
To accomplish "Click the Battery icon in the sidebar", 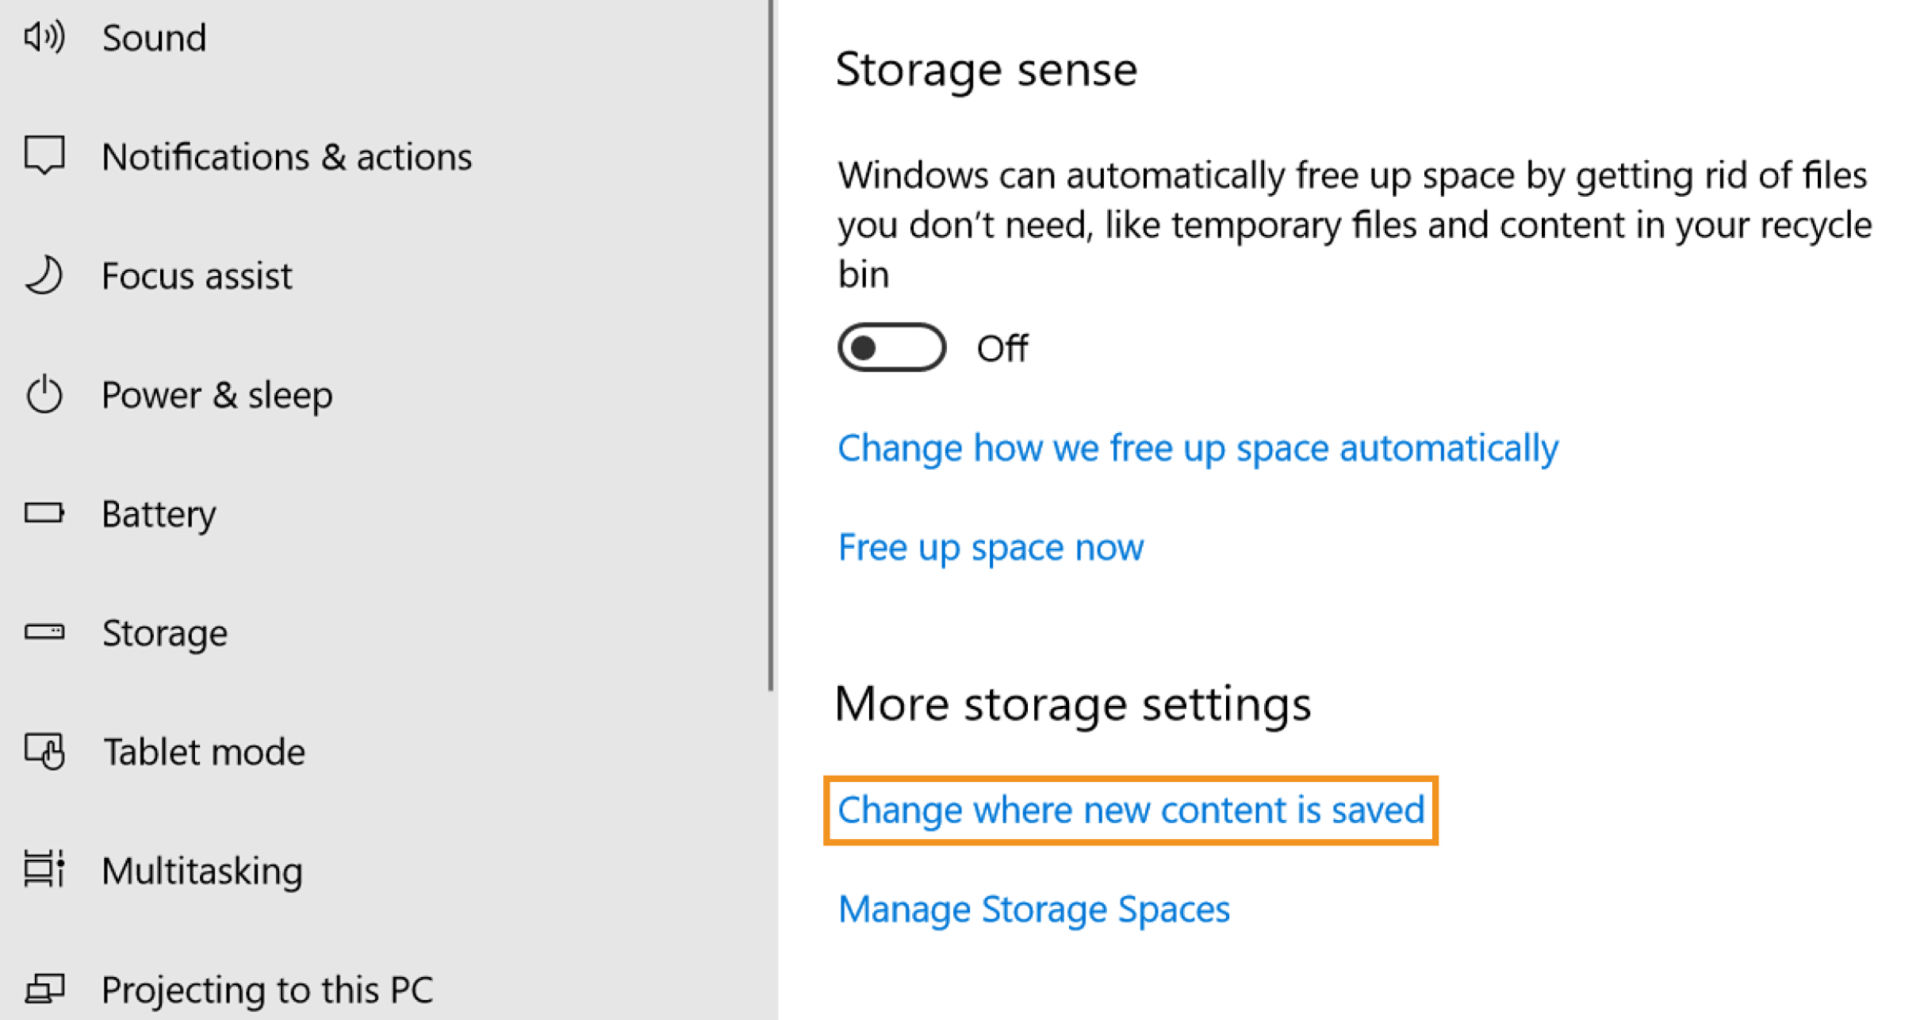I will tap(44, 513).
